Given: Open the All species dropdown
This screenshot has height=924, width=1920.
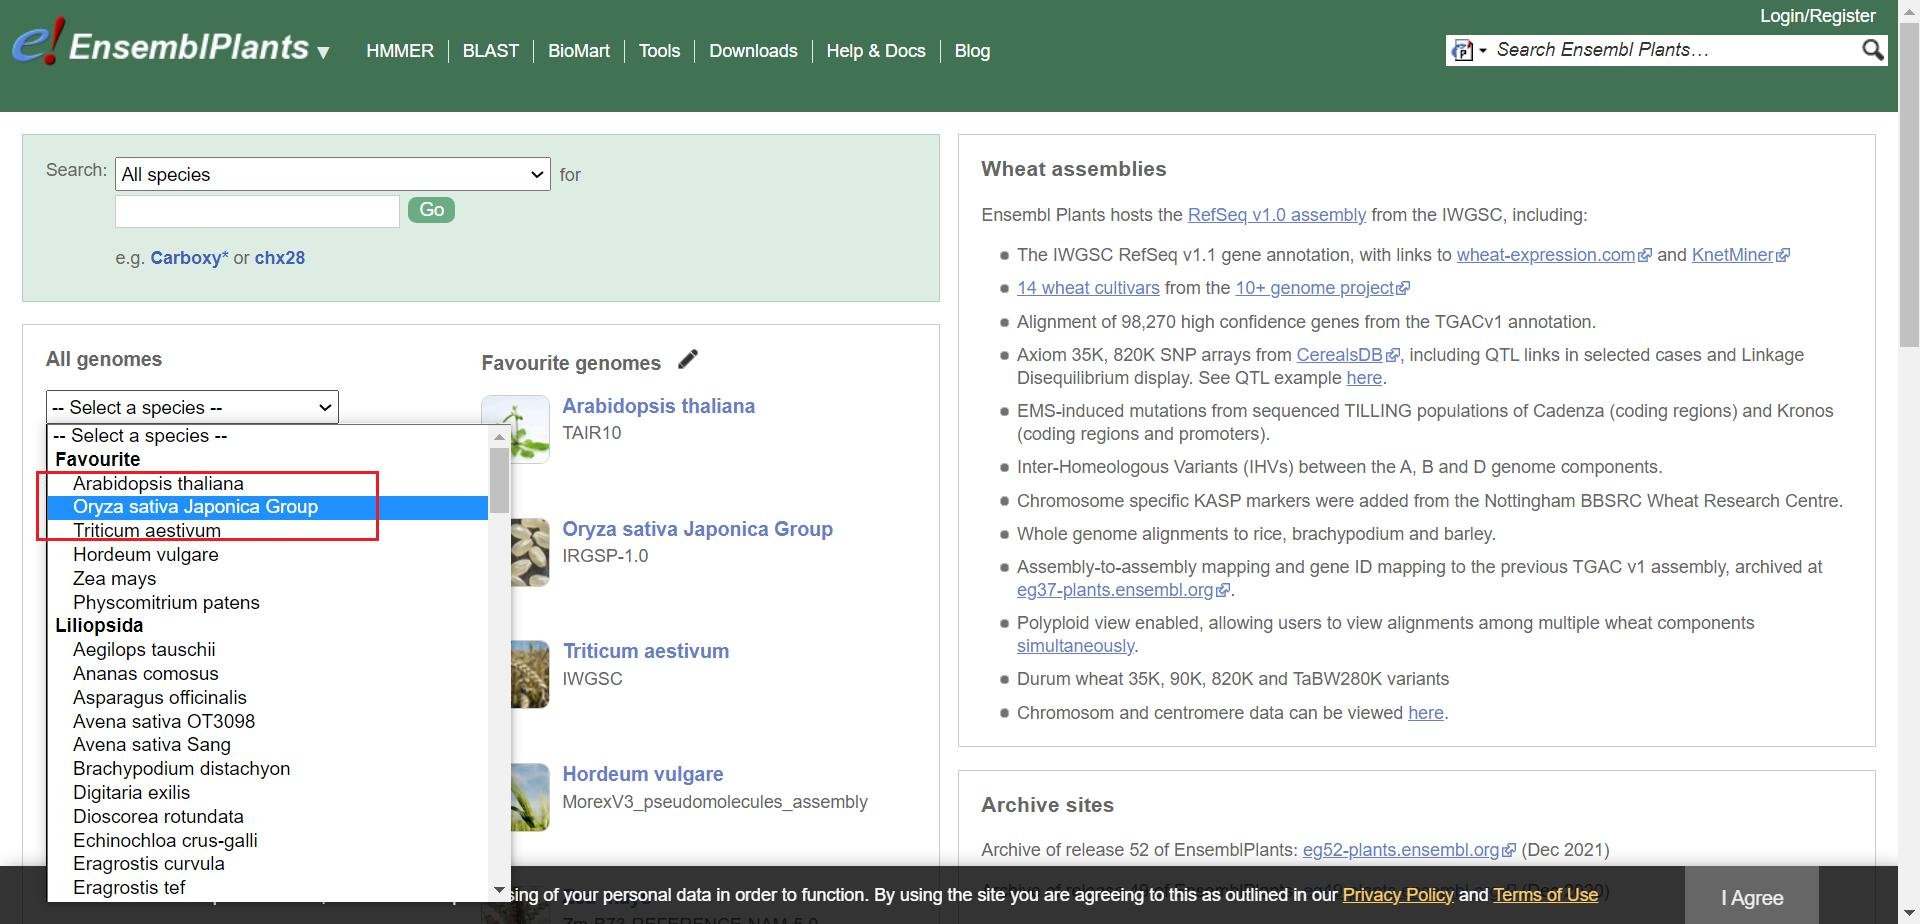Looking at the screenshot, I should [332, 174].
